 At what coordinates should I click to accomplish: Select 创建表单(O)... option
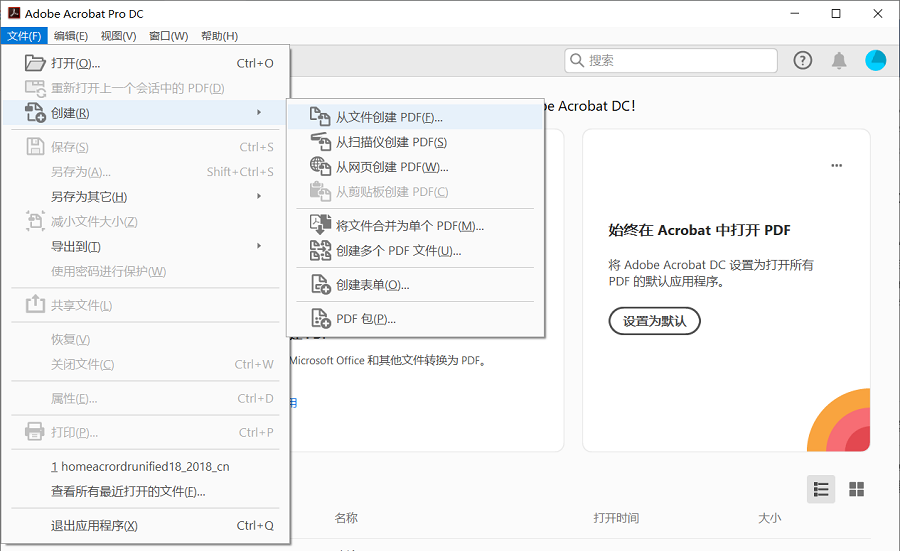click(415, 285)
